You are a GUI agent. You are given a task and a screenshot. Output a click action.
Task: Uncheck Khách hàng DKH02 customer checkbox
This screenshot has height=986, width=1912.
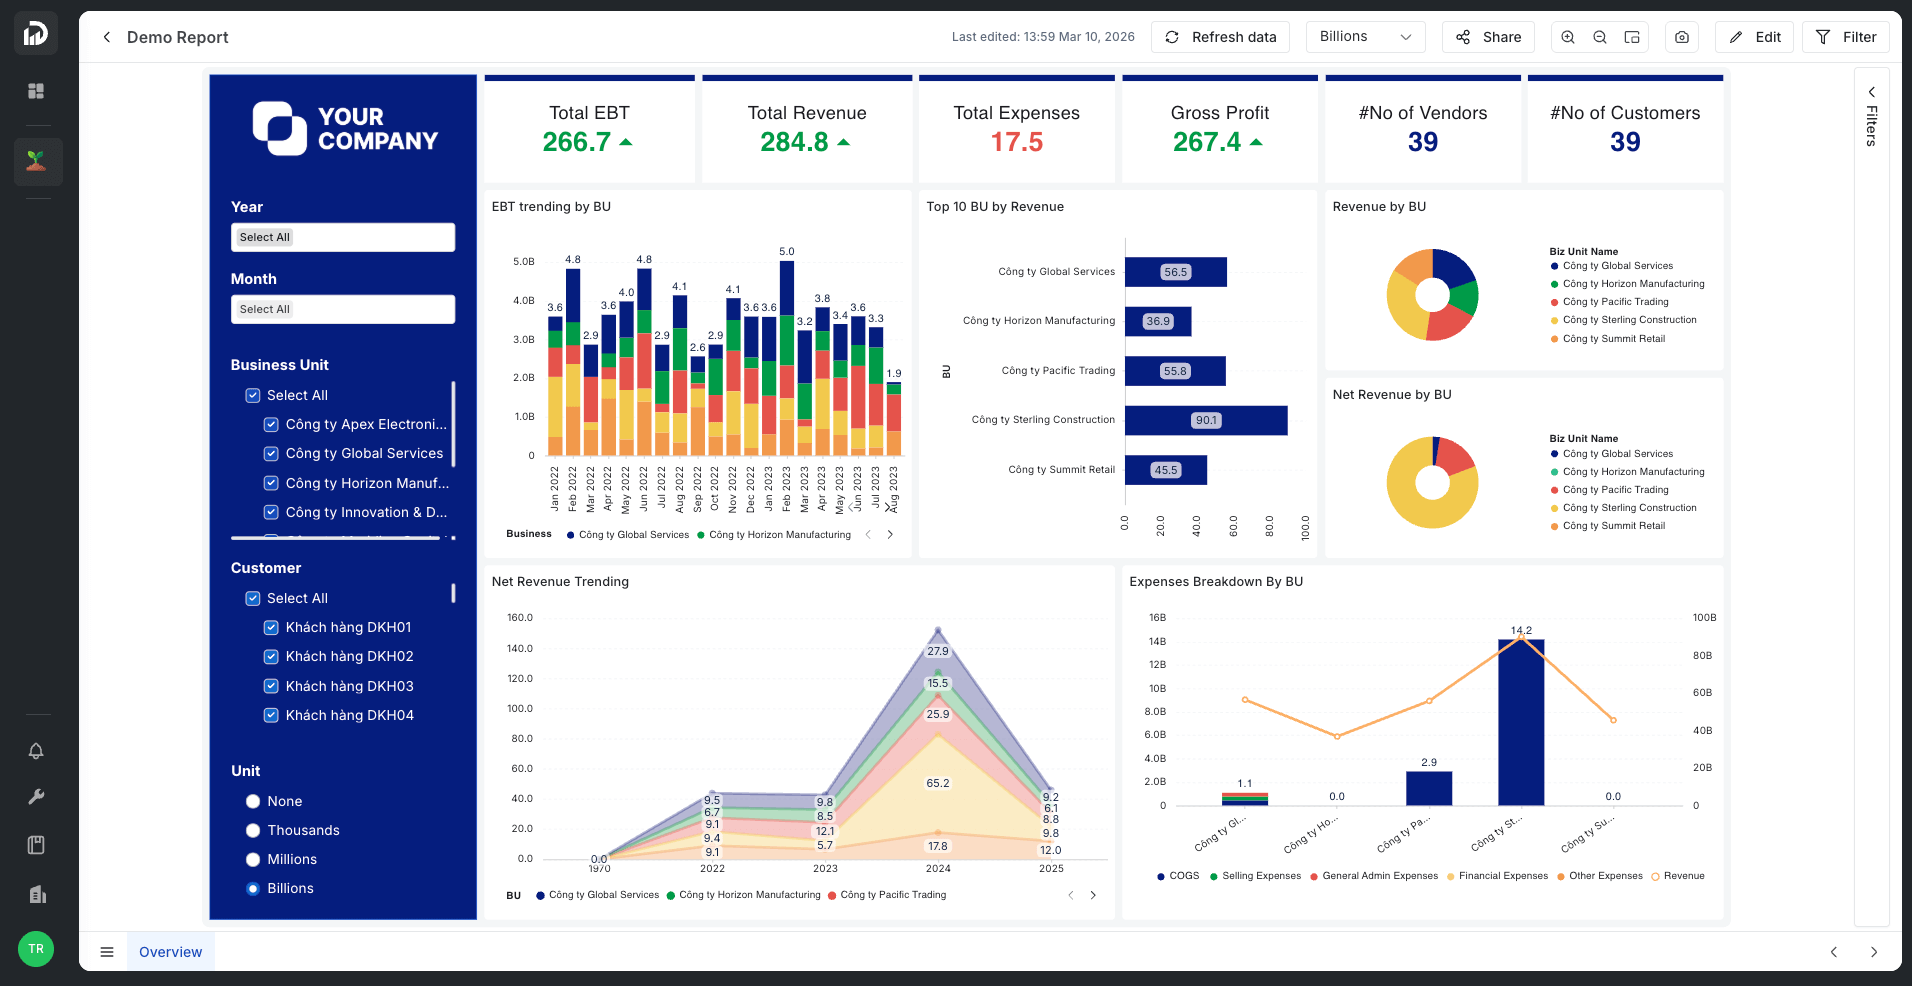pos(271,657)
